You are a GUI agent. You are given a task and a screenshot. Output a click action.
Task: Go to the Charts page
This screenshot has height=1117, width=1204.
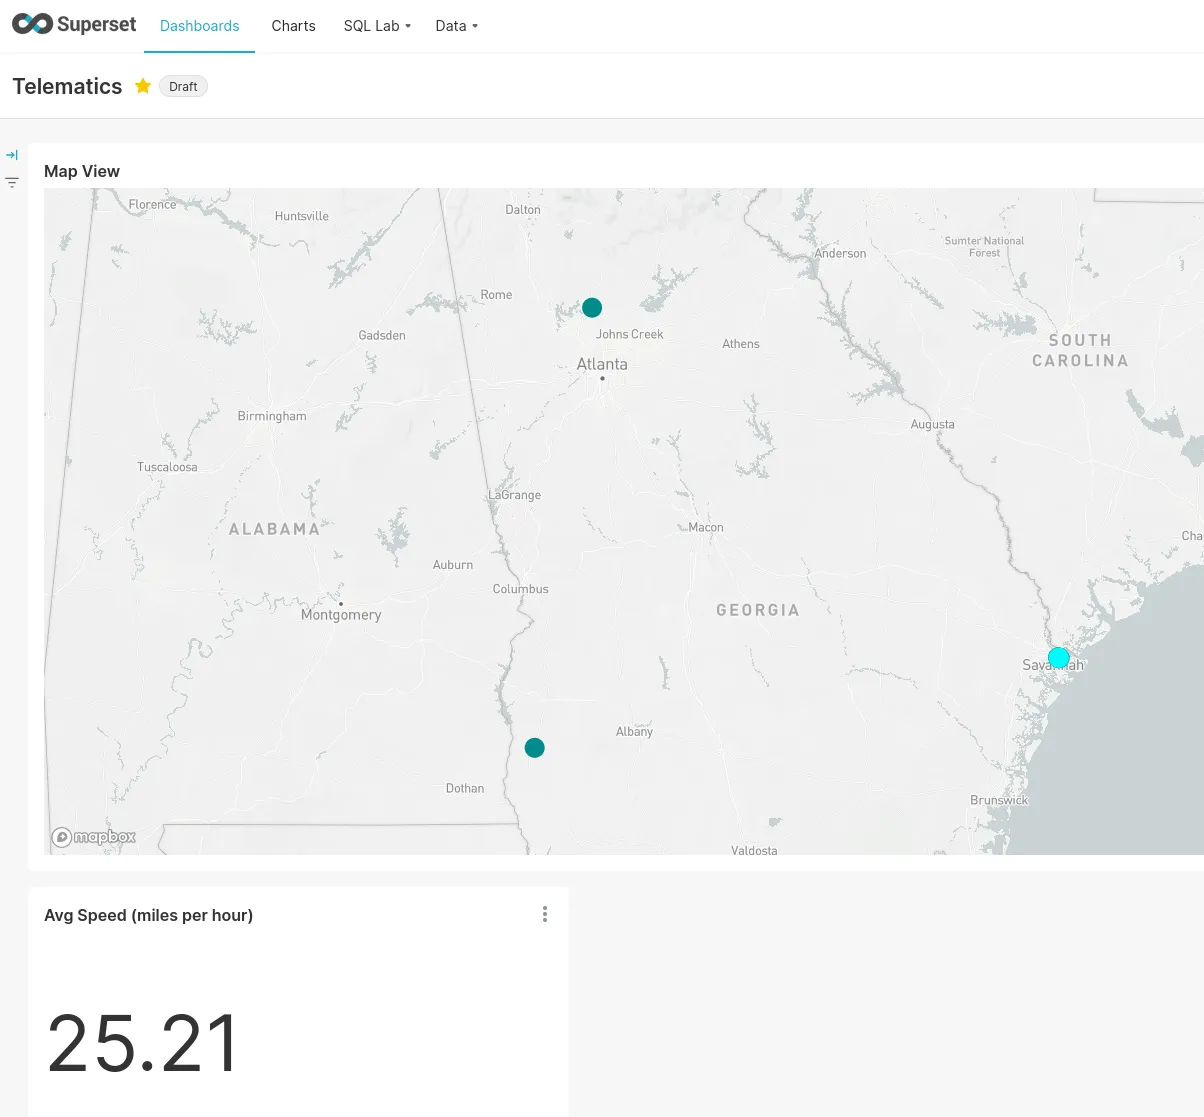coord(293,26)
